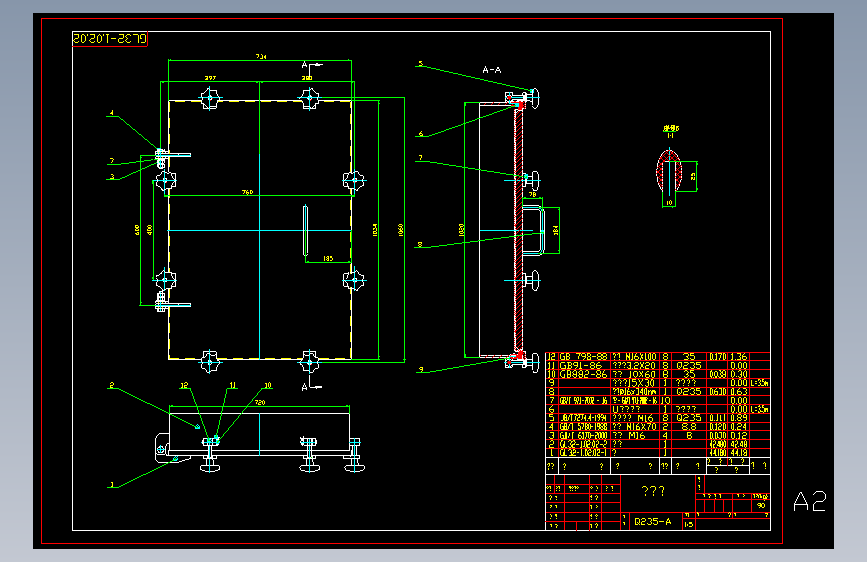This screenshot has width=867, height=562.
Task: Click the 1034 height dimension
Action: (375, 230)
